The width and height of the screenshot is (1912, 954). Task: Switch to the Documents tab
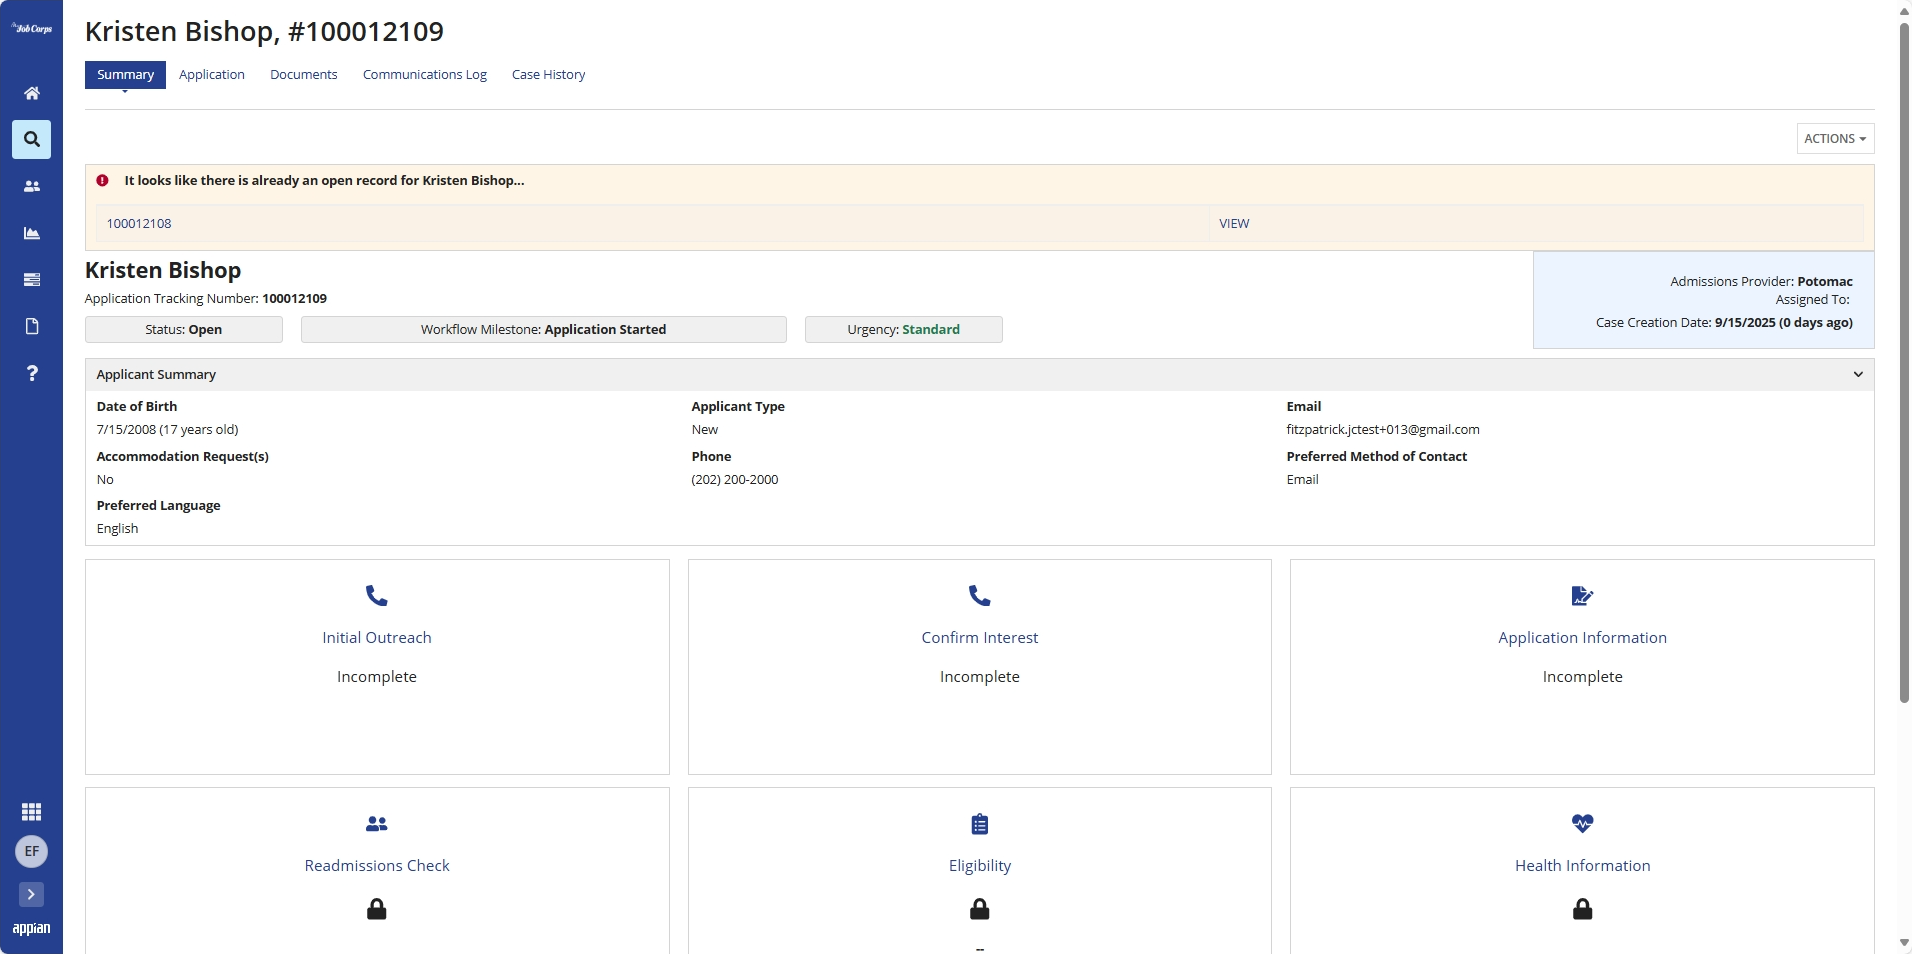[x=304, y=75]
